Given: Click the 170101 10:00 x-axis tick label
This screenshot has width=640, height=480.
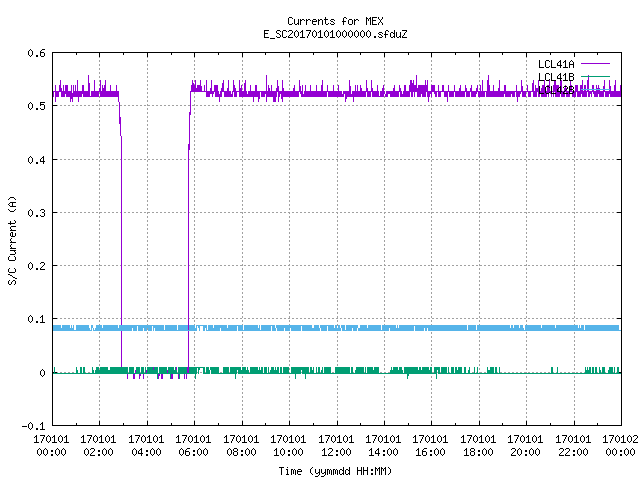Looking at the screenshot, I should click(x=288, y=446).
